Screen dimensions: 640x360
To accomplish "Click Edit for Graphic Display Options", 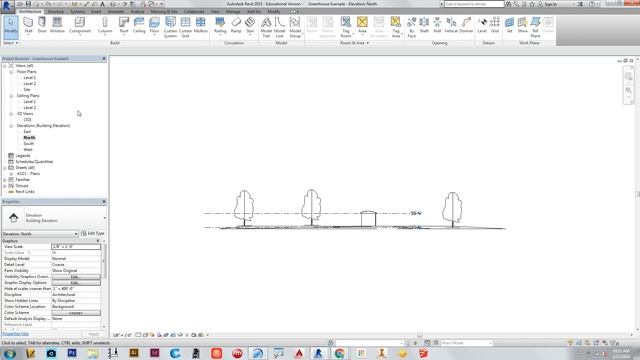I will (x=76, y=282).
